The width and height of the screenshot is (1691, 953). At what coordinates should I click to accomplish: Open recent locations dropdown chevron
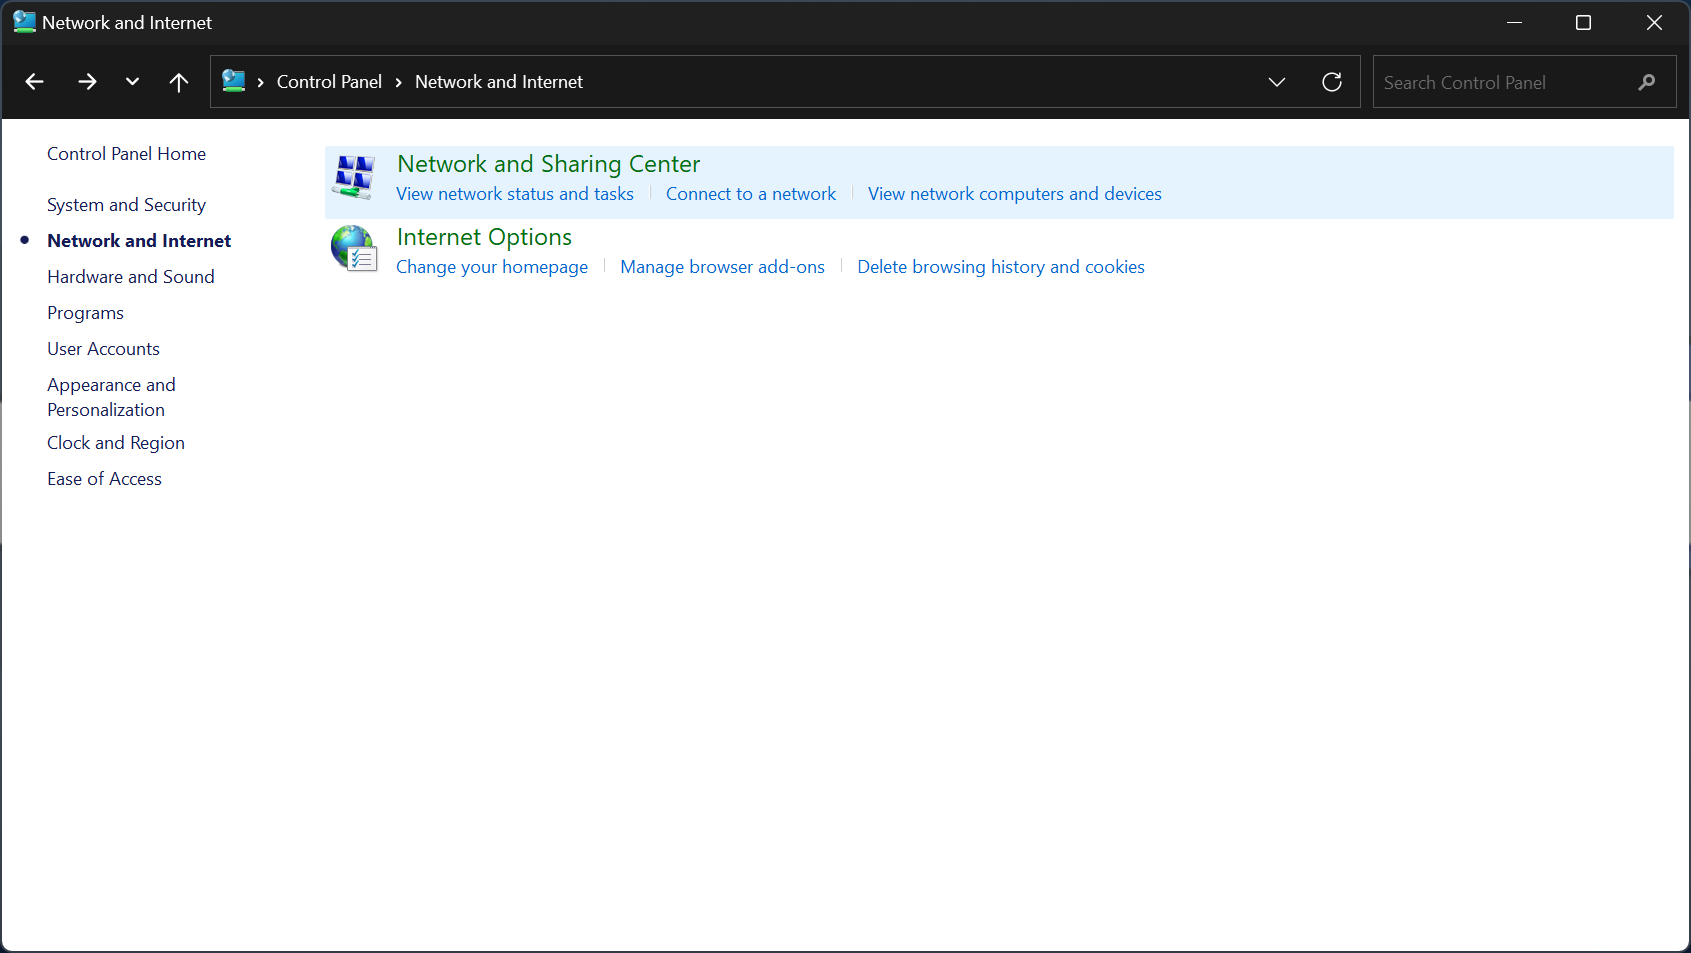tap(132, 82)
